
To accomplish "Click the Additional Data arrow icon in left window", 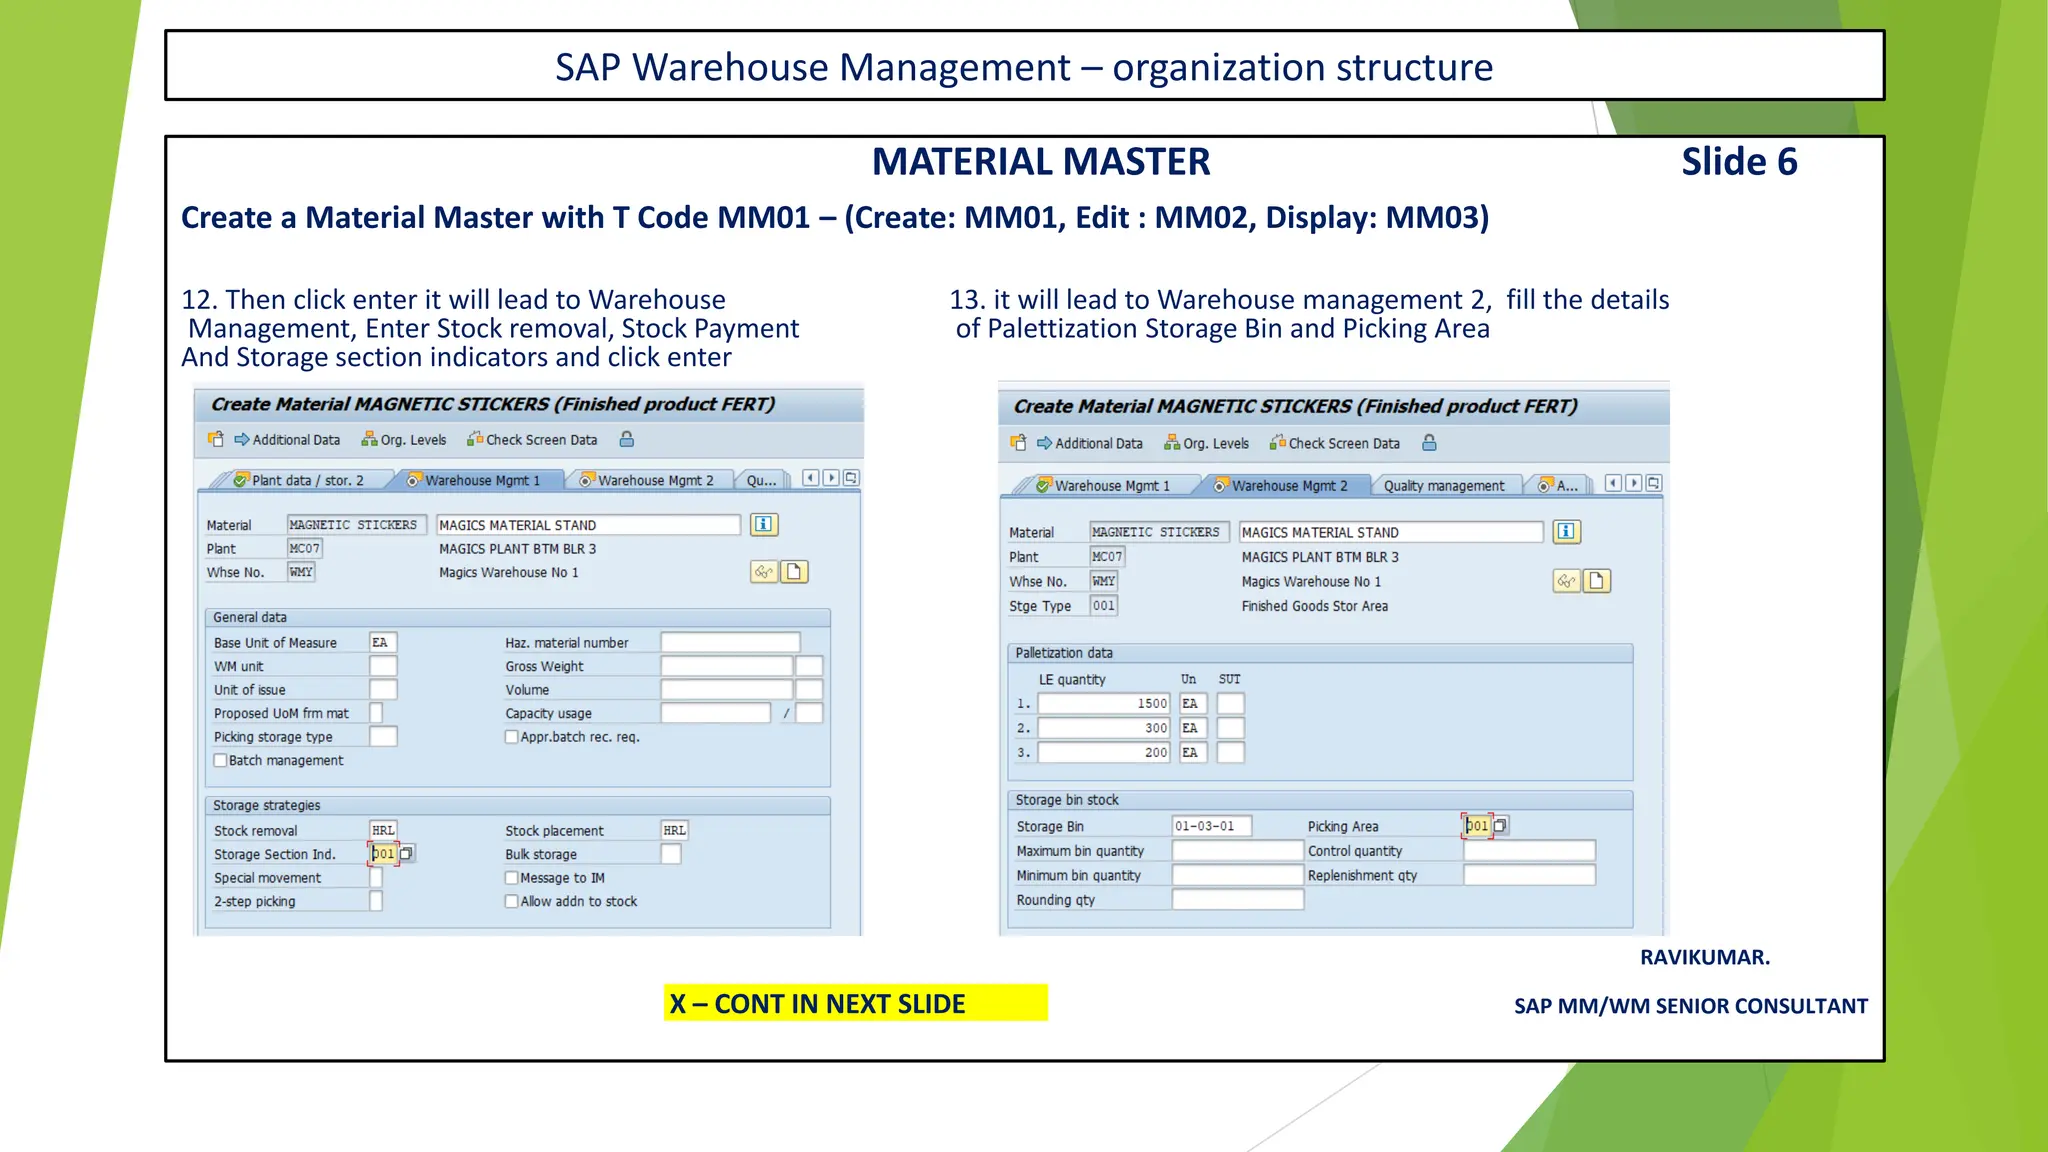I will pos(242,439).
